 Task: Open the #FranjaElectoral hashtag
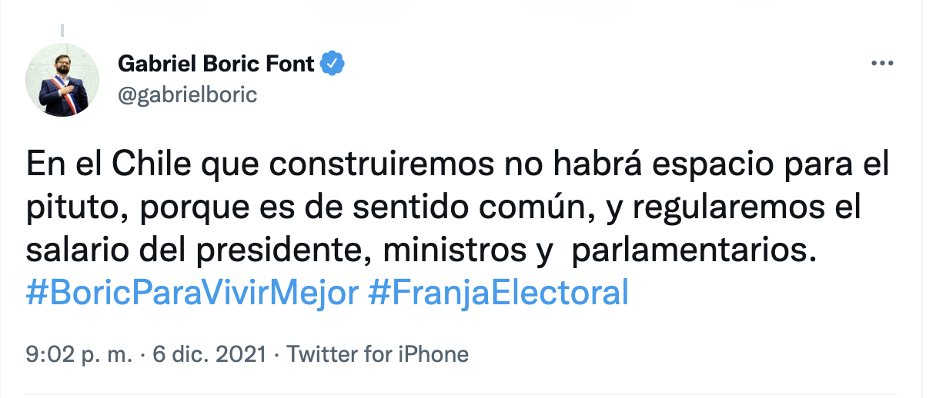pyautogui.click(x=498, y=293)
